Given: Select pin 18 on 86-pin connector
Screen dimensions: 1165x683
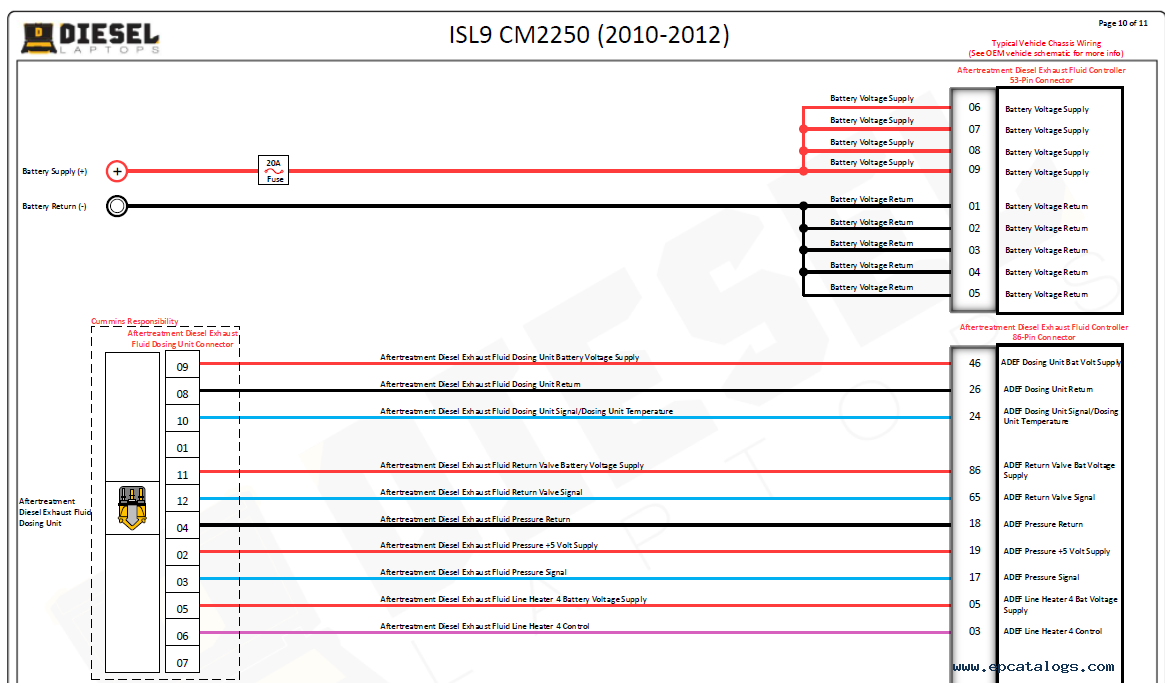Looking at the screenshot, I should 975,523.
